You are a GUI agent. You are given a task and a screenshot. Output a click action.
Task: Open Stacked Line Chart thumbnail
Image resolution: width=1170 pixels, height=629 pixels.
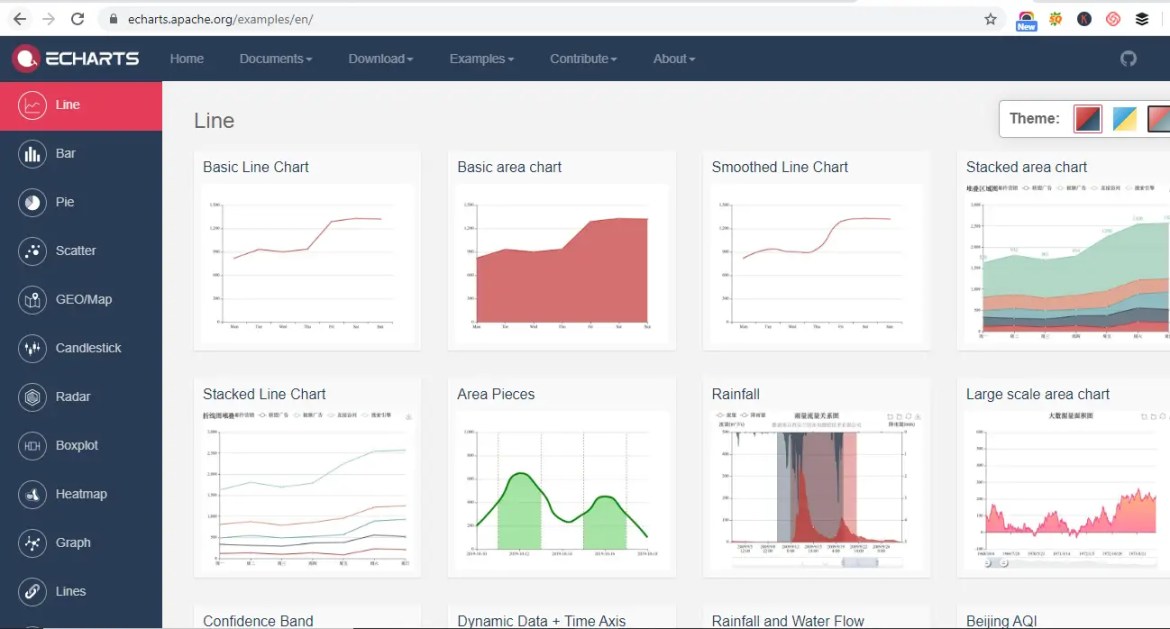pos(307,491)
